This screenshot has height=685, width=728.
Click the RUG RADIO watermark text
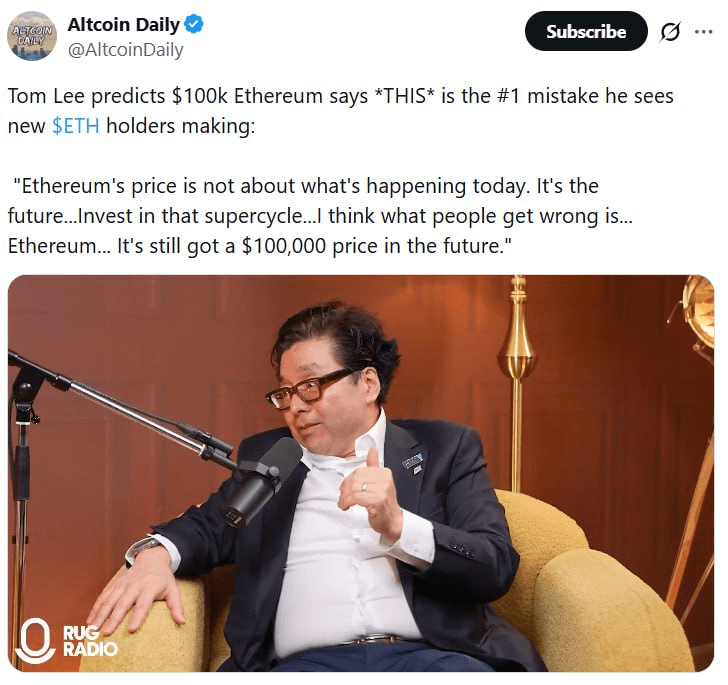point(90,641)
